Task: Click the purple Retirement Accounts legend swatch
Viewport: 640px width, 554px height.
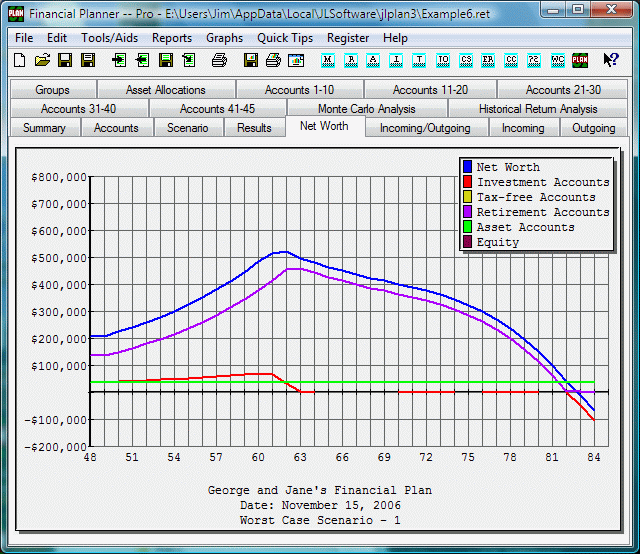Action: pyautogui.click(x=467, y=212)
